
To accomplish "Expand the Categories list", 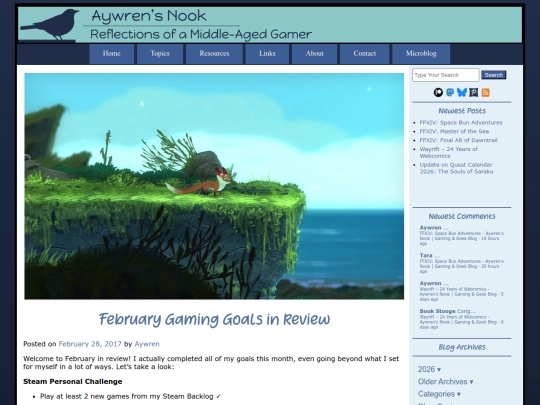I will pos(439,394).
